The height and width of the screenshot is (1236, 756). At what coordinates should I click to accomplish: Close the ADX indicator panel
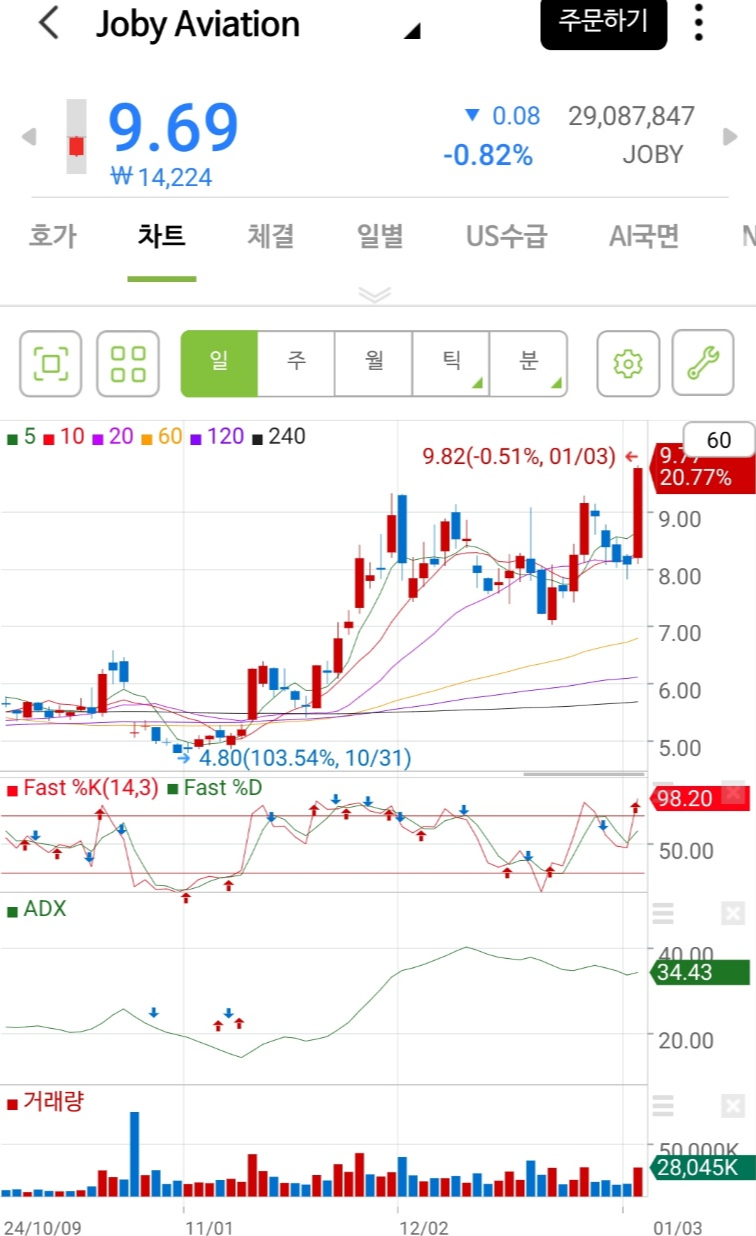[x=733, y=913]
